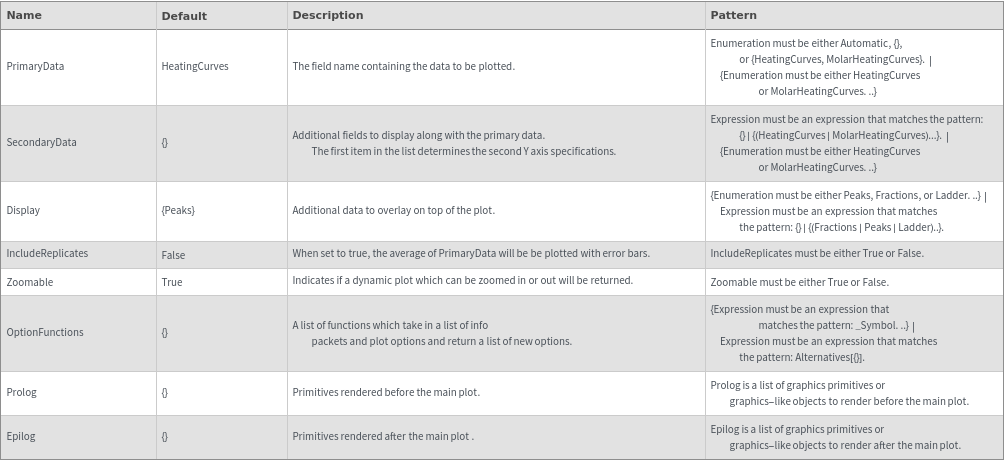Viewport: 1004px width, 462px height.
Task: Click the Description column header
Action: point(327,15)
